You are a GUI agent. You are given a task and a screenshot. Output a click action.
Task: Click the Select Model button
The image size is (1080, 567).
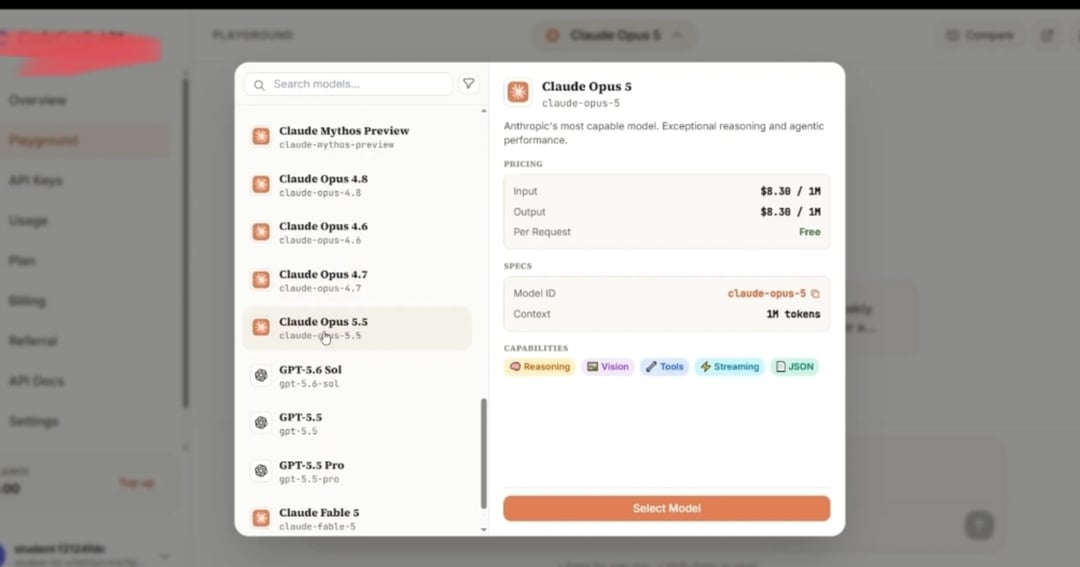point(666,508)
